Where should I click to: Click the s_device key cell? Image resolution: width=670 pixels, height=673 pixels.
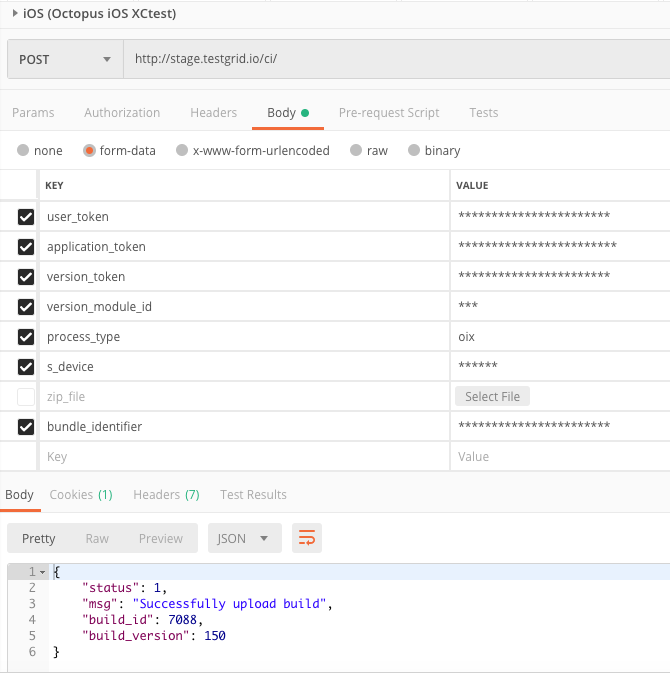(245, 367)
